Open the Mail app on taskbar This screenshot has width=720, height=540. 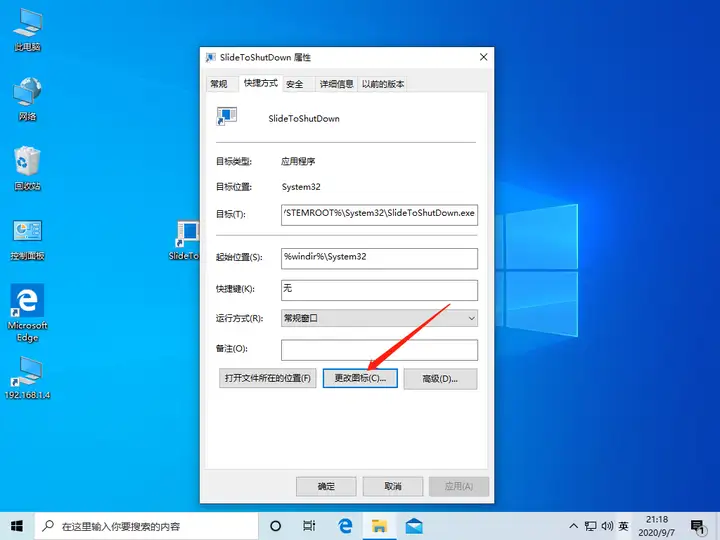414,526
